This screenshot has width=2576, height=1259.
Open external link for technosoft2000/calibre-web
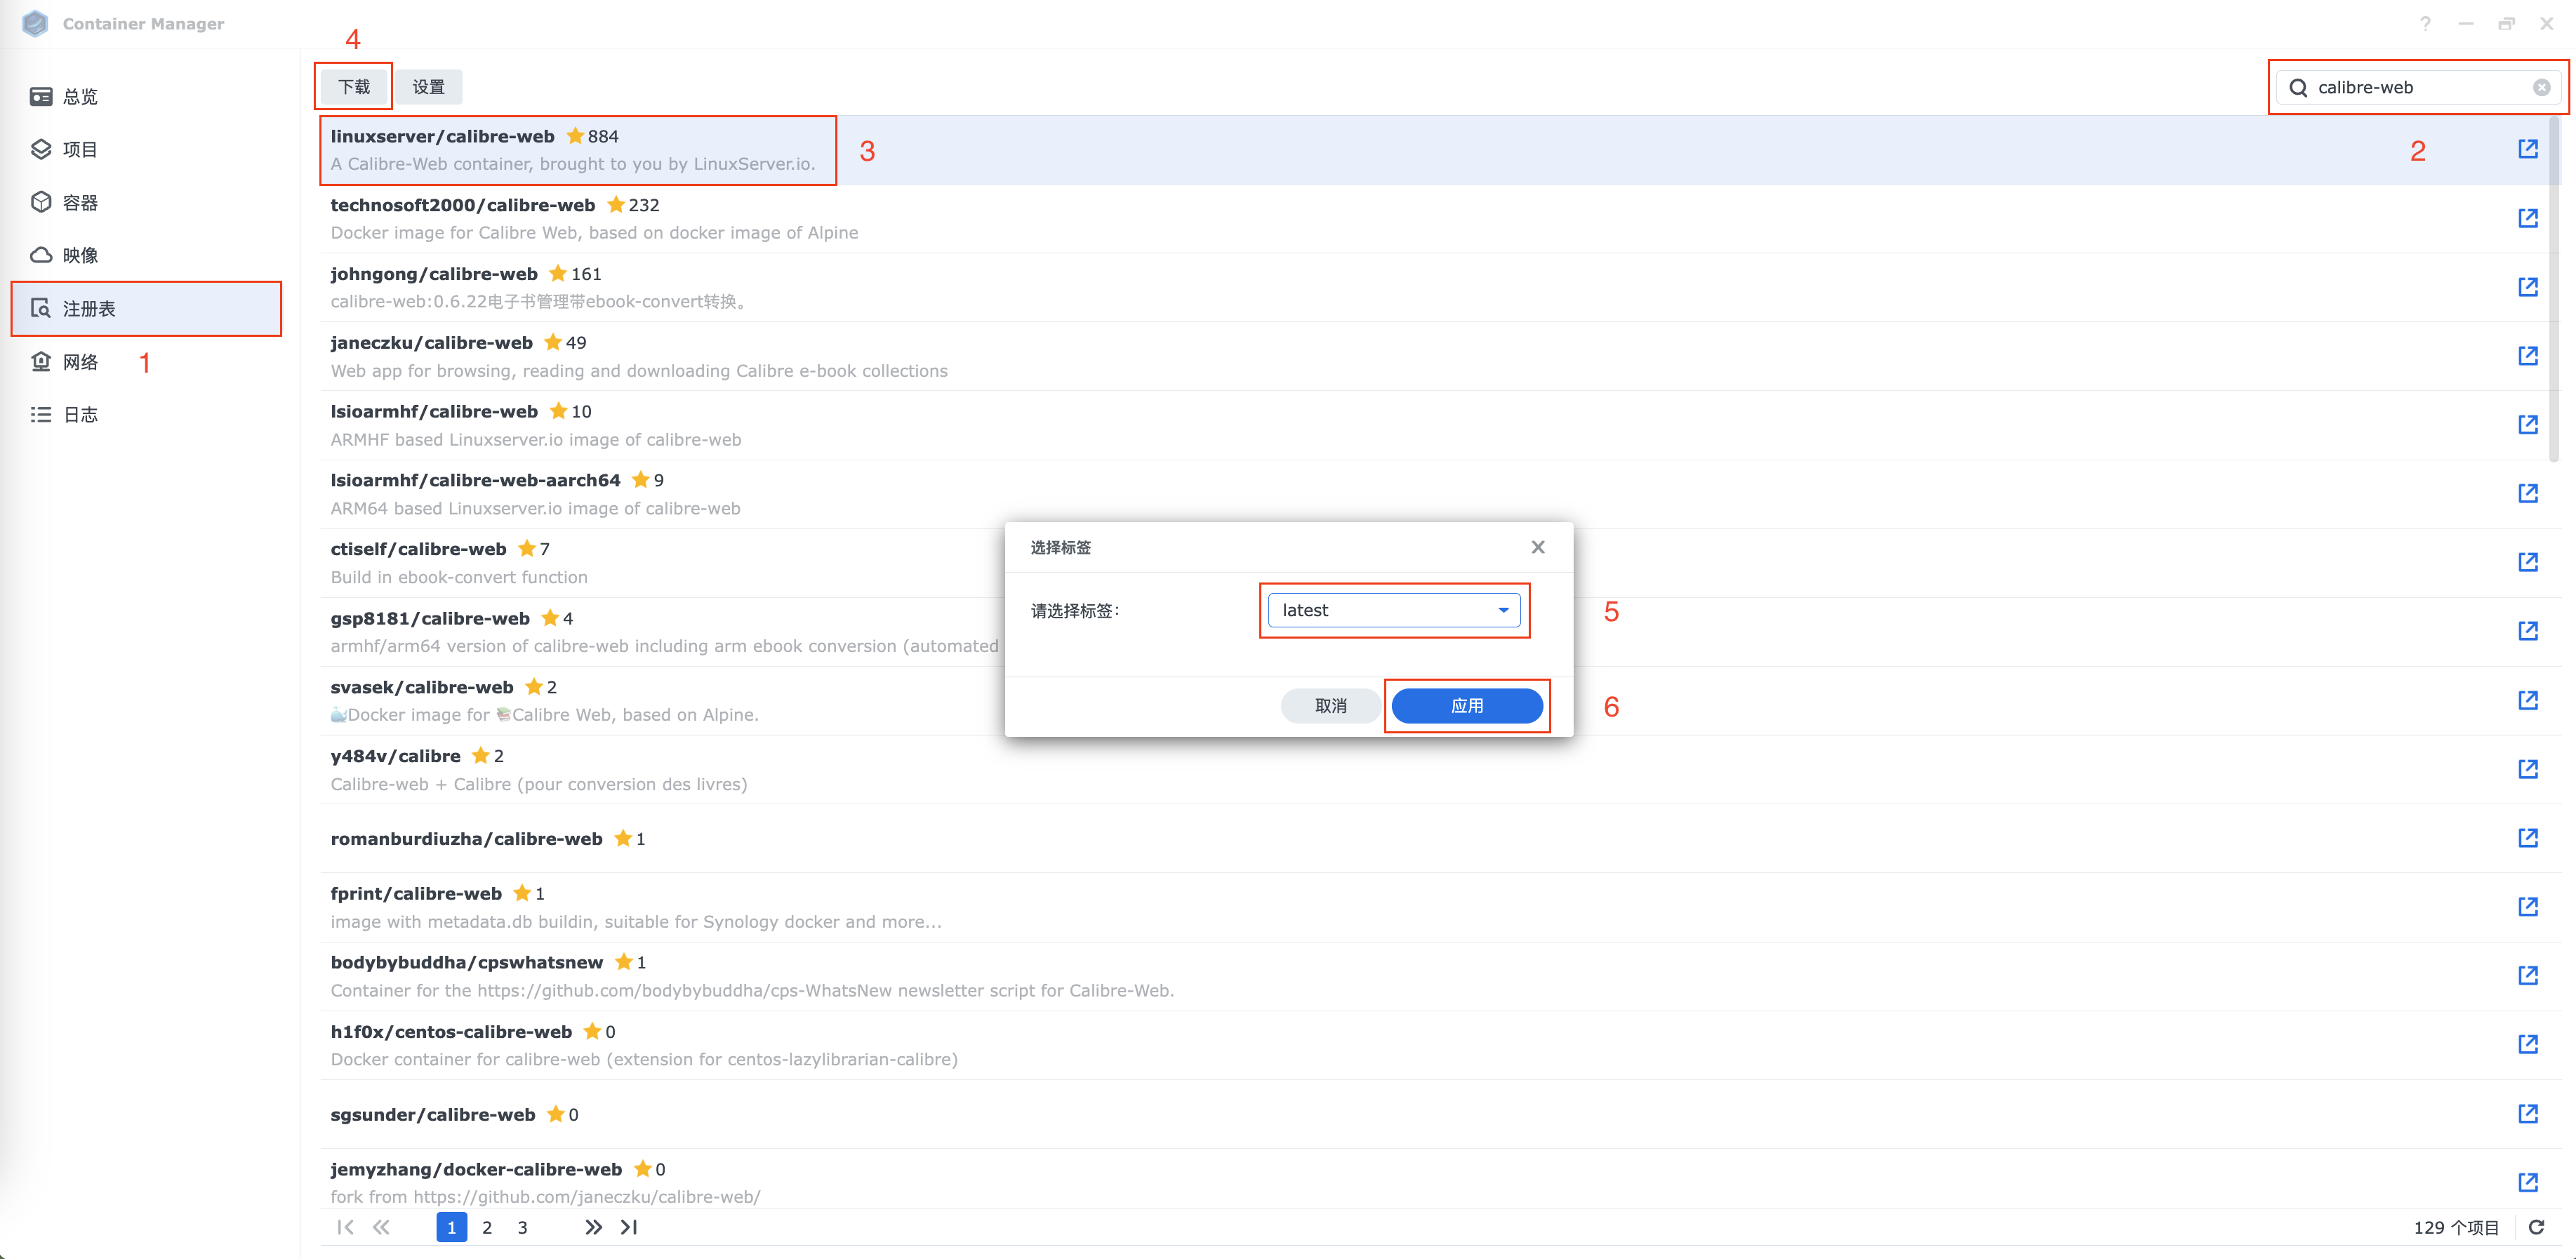click(x=2527, y=218)
